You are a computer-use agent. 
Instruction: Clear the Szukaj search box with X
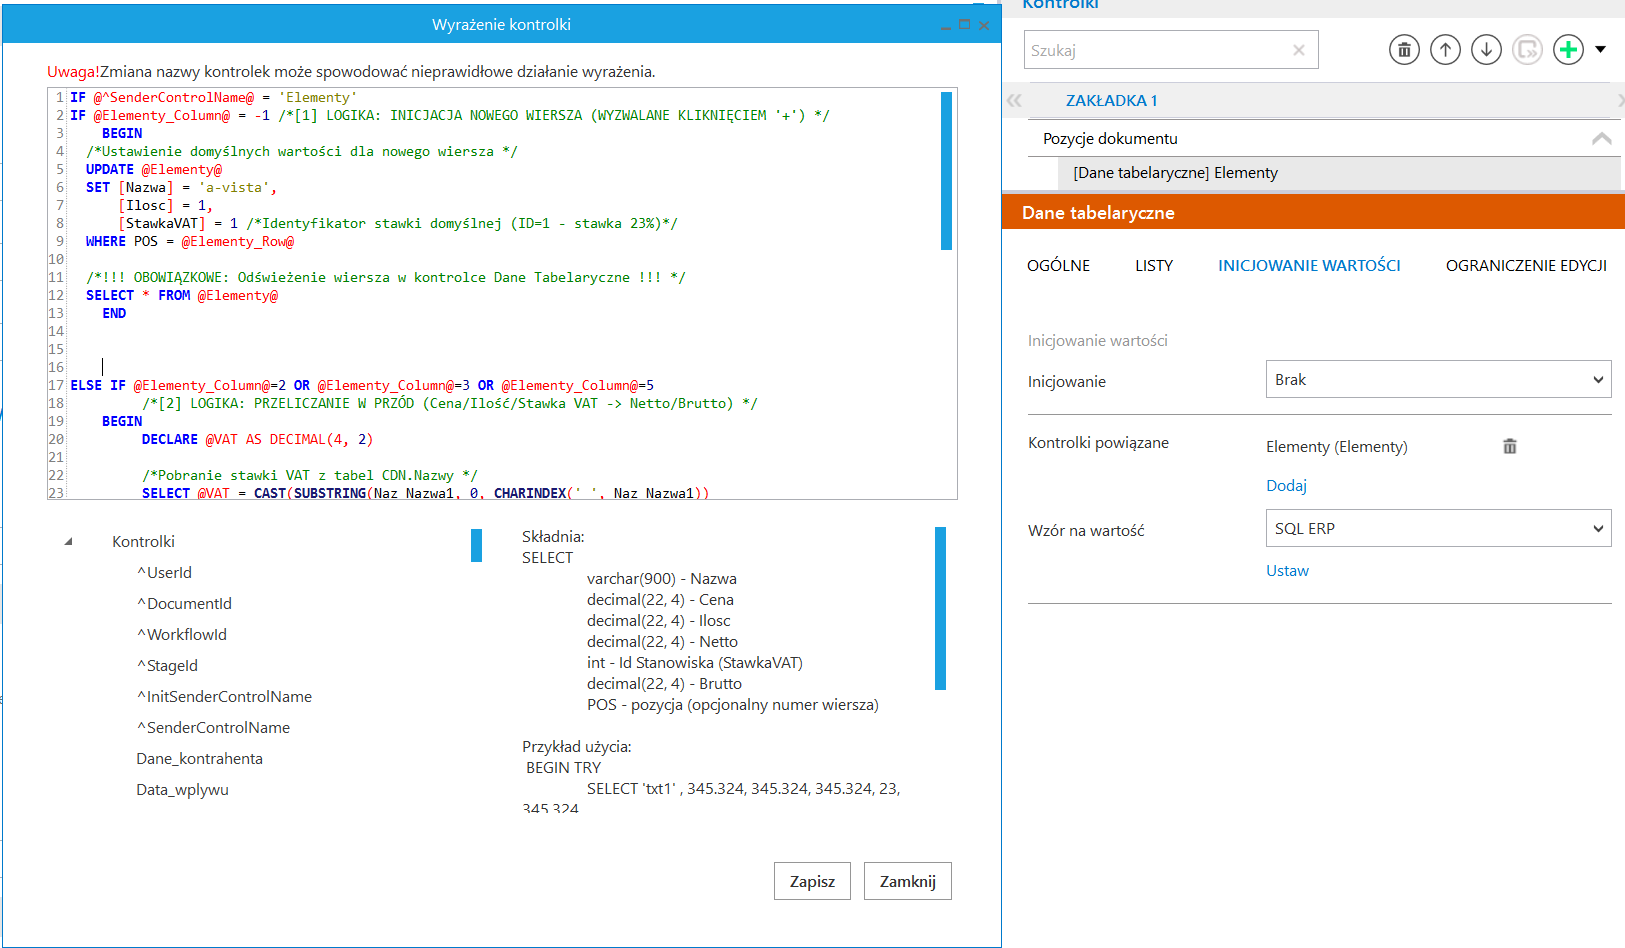click(x=1298, y=50)
